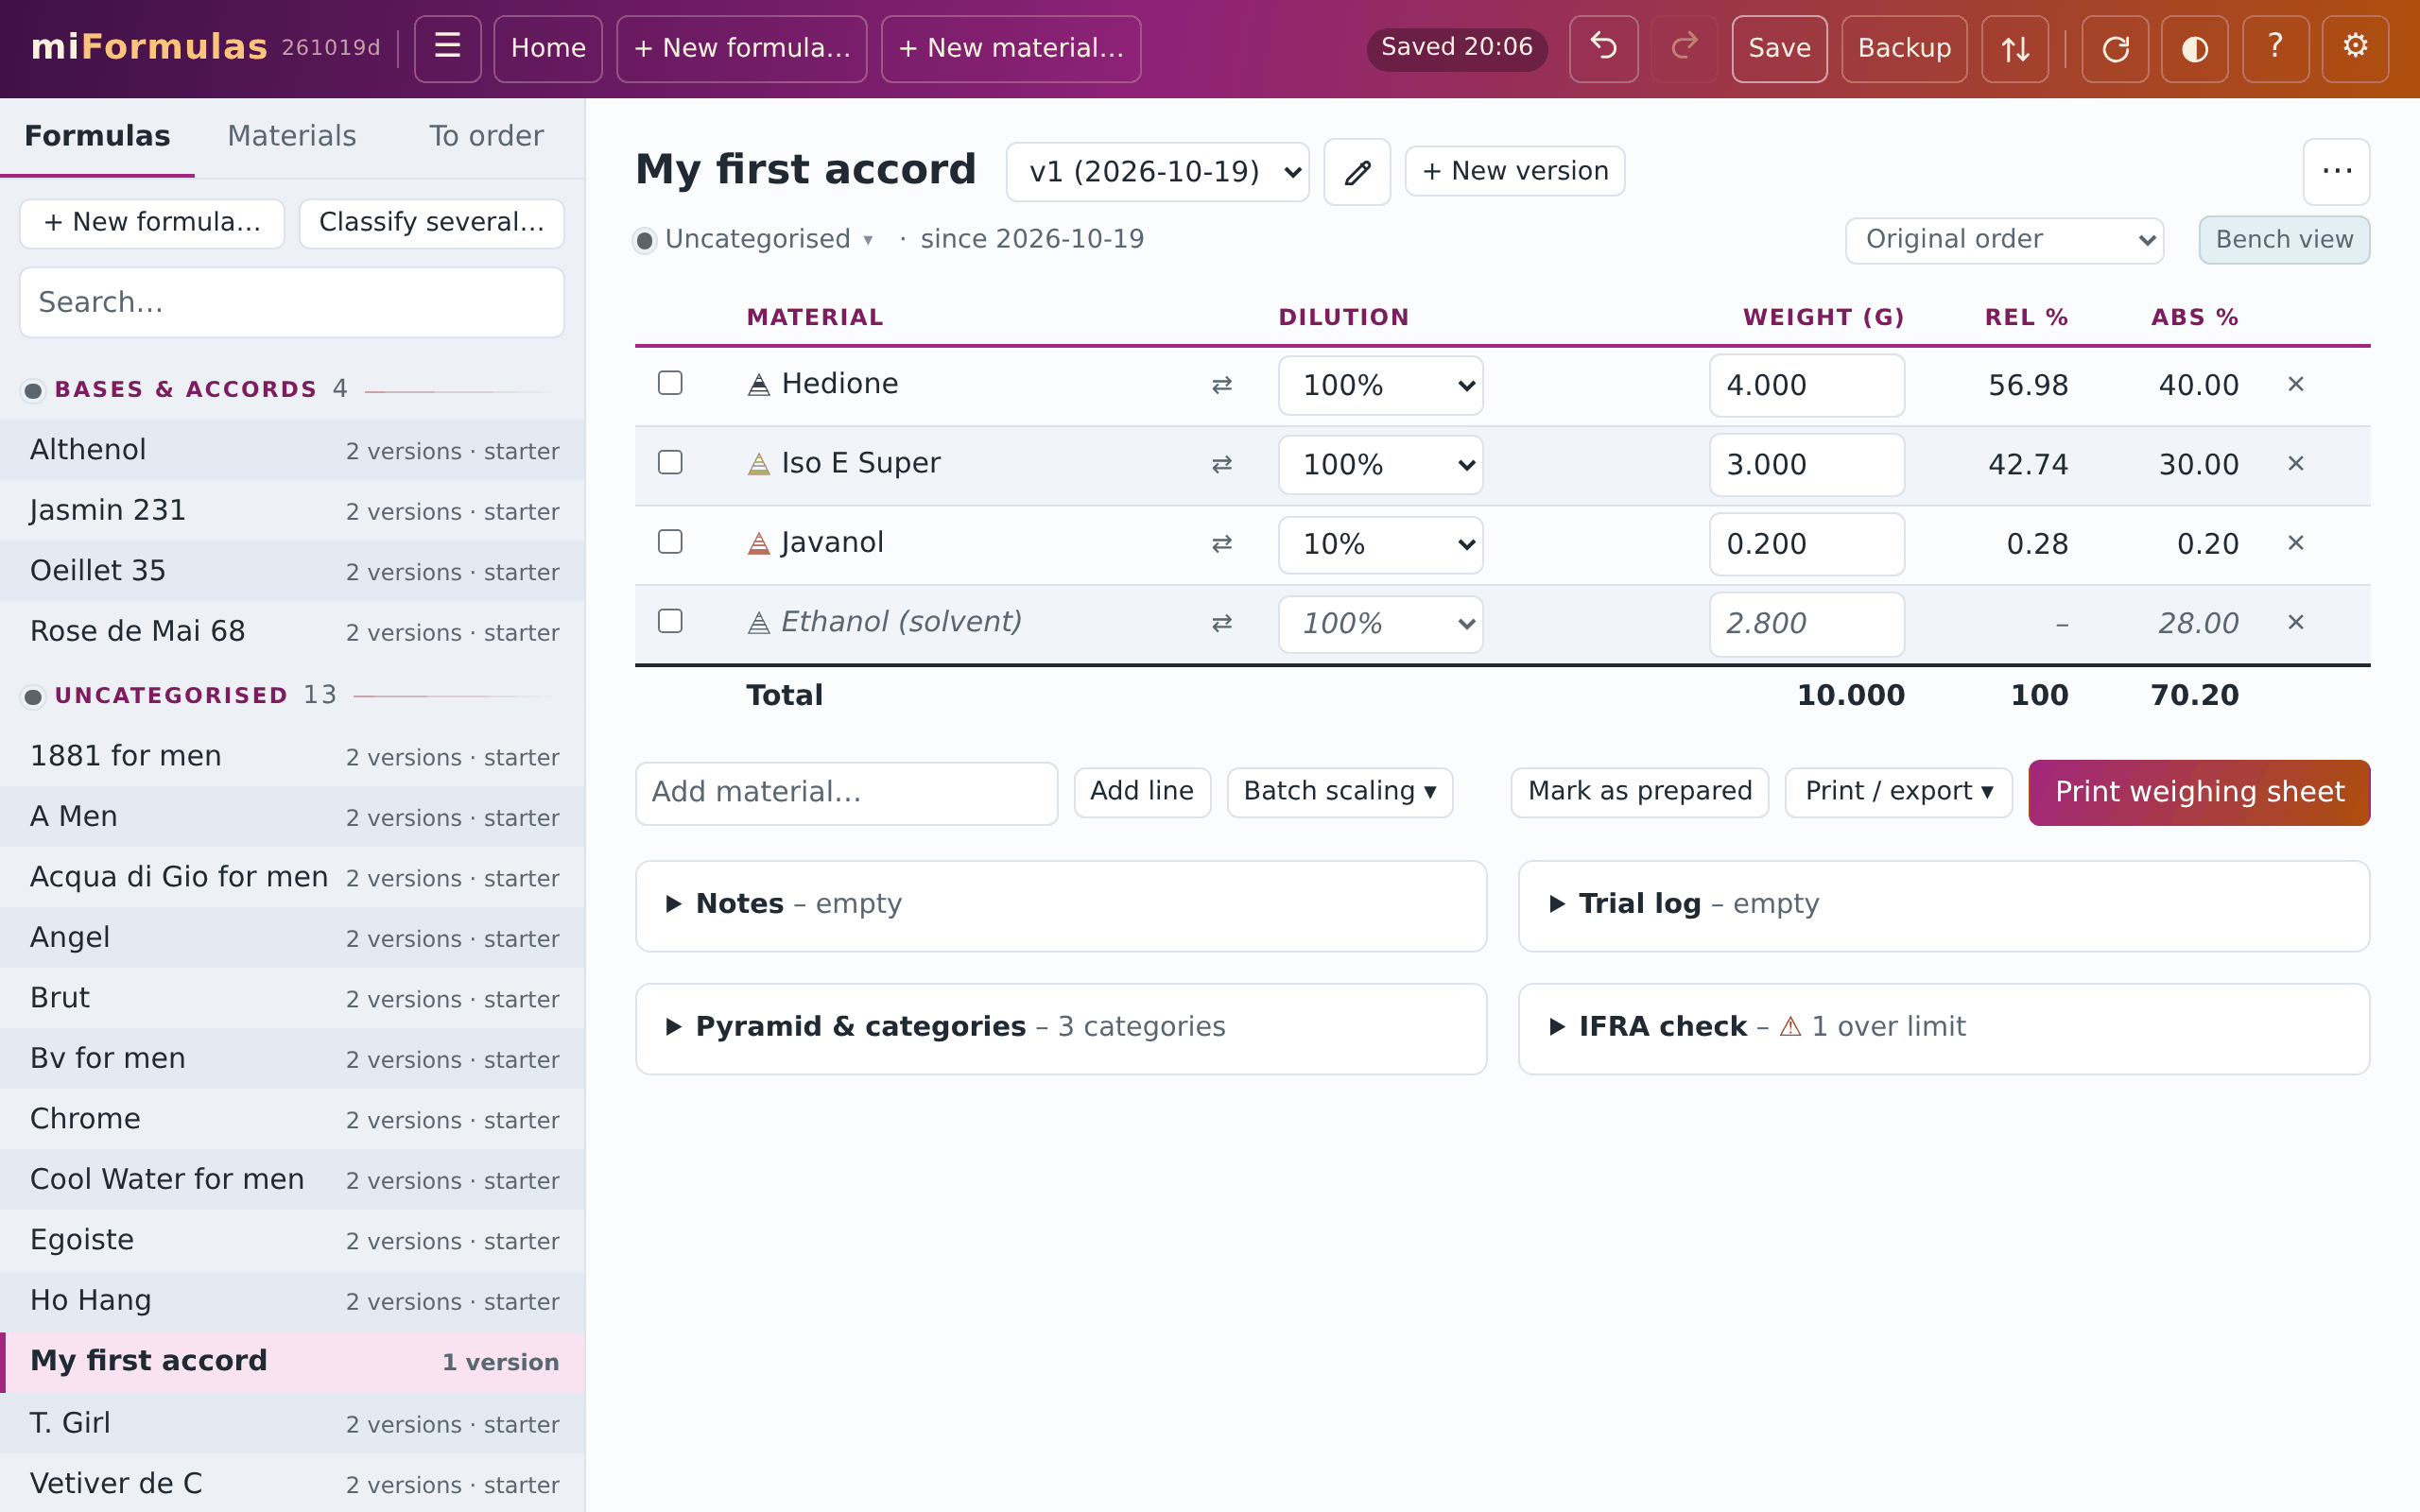Expand the Pyramid & categories section

coord(1061,1029)
